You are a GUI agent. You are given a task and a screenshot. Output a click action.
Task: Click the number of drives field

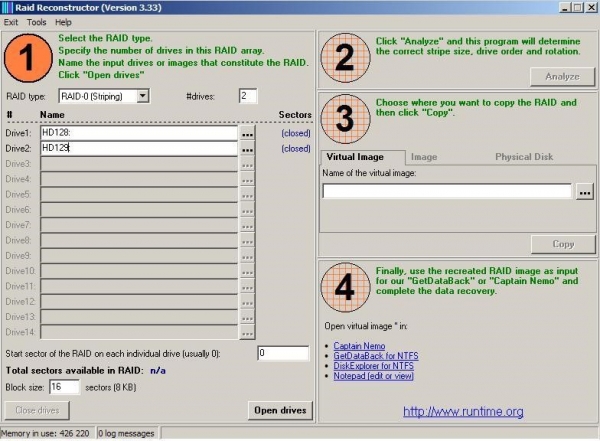(x=247, y=96)
